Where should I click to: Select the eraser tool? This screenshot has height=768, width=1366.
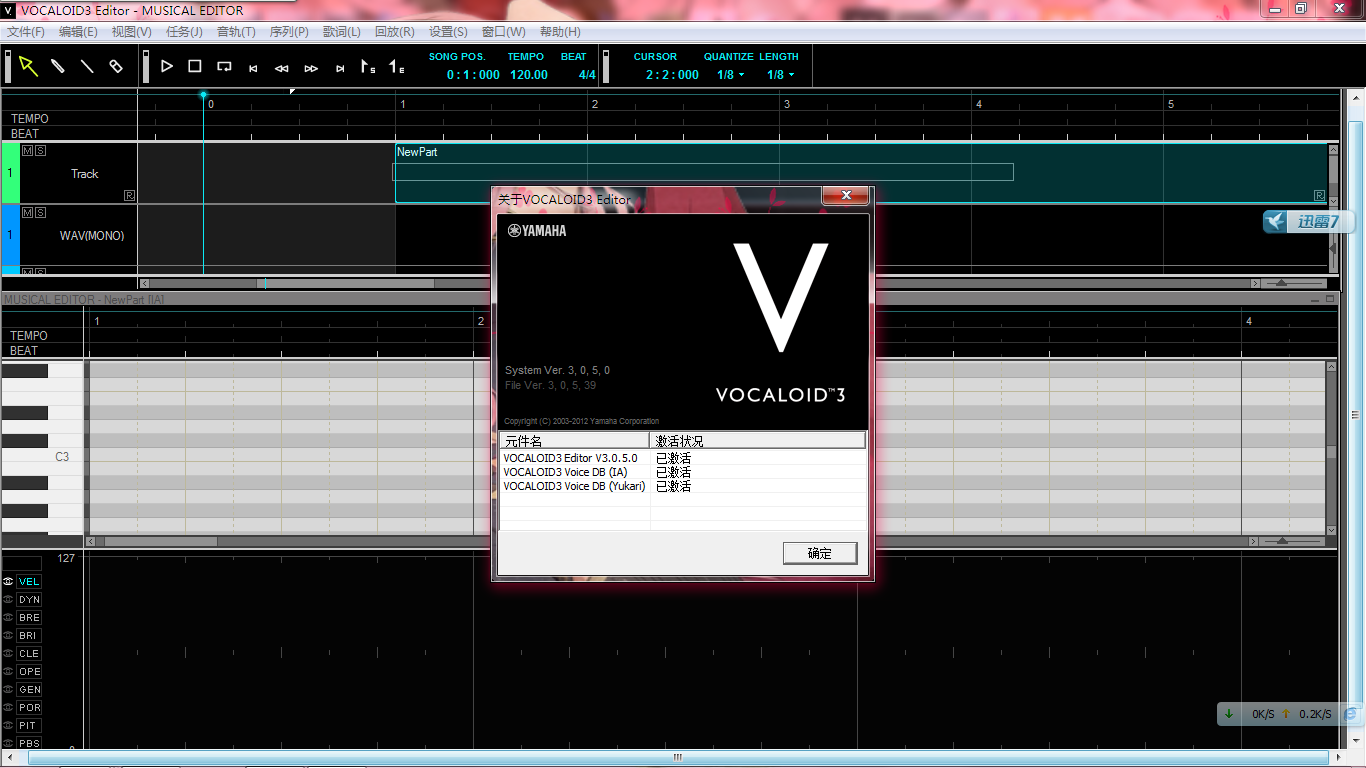click(x=116, y=67)
